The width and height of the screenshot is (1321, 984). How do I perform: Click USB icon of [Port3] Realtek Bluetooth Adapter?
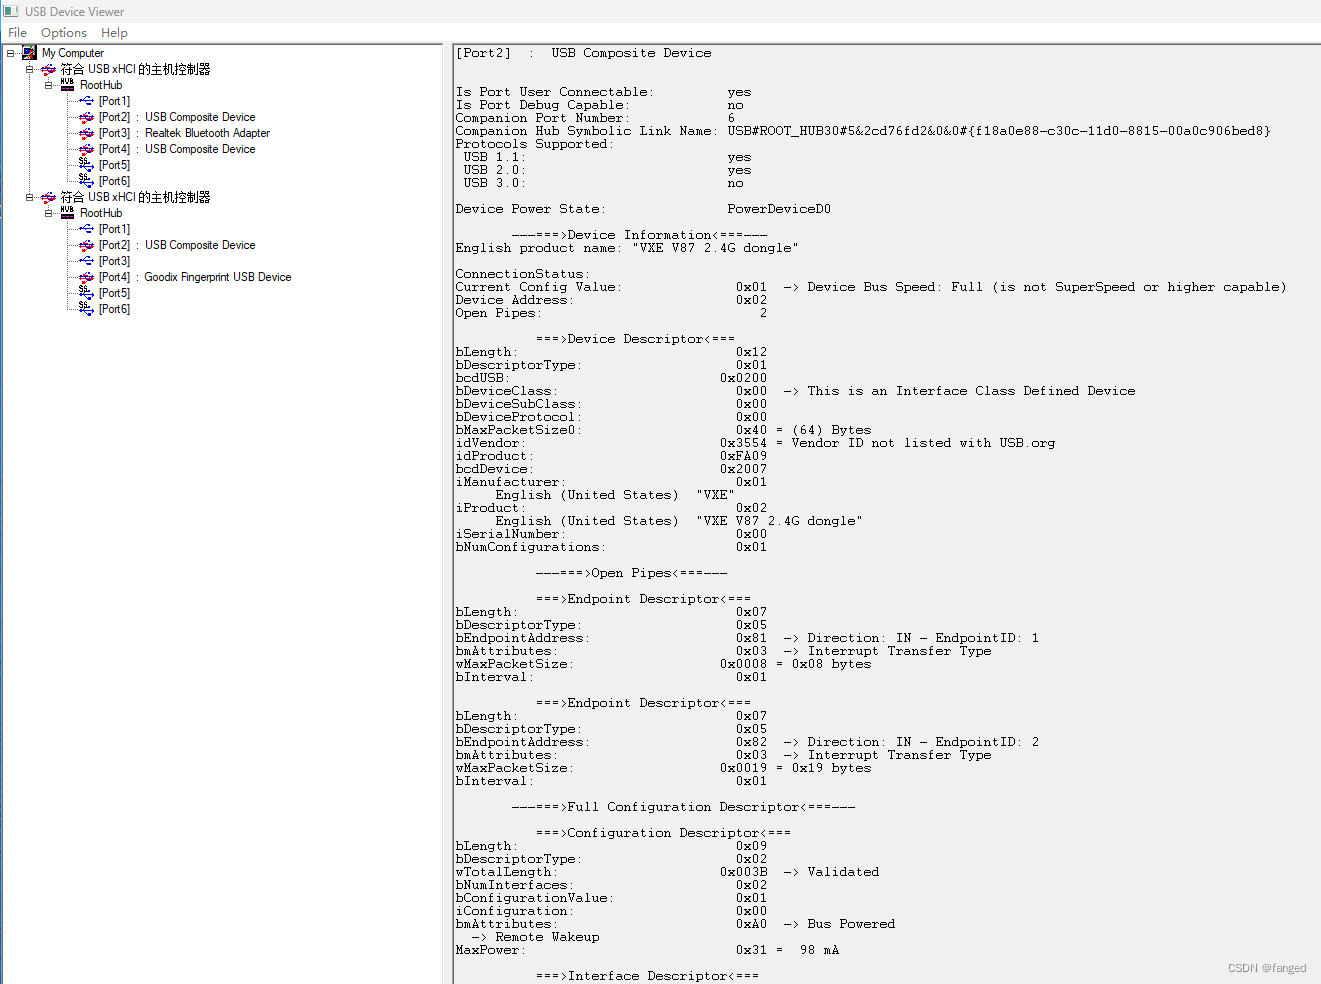click(x=86, y=133)
